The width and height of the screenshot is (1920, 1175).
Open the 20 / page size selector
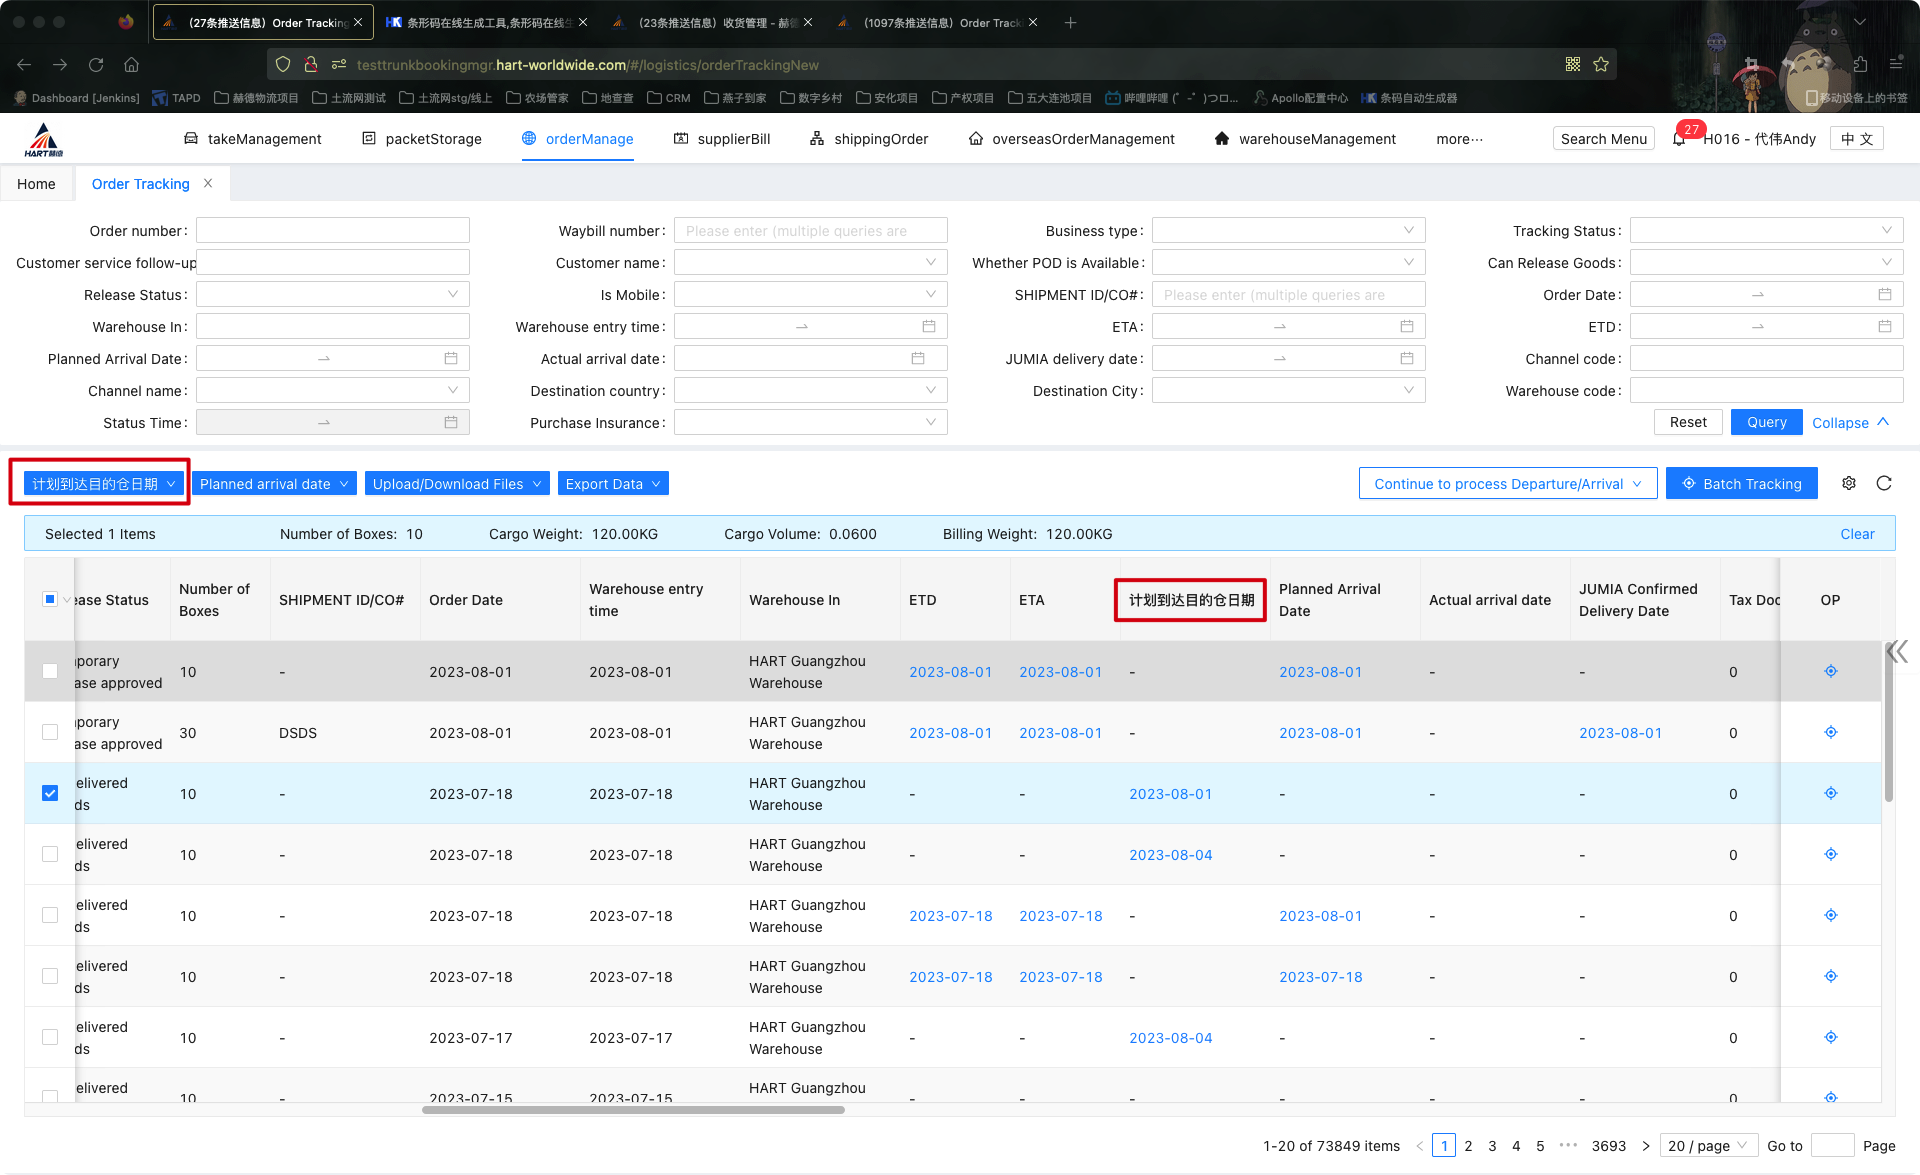[1707, 1146]
